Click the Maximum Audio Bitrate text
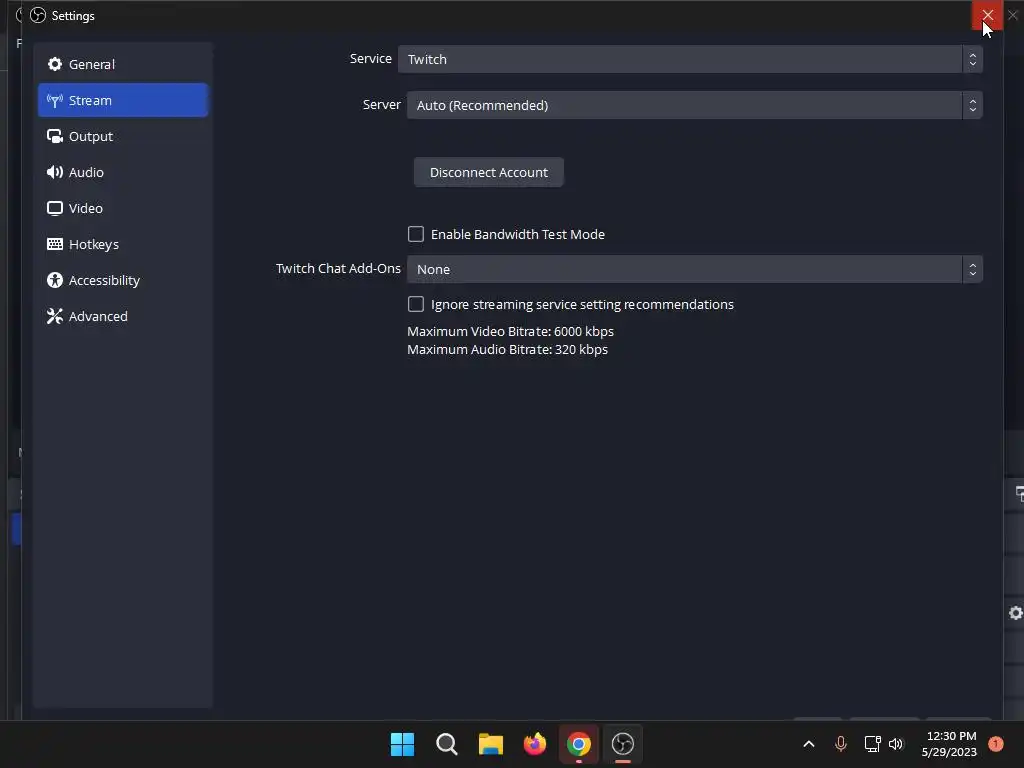 pyautogui.click(x=507, y=349)
